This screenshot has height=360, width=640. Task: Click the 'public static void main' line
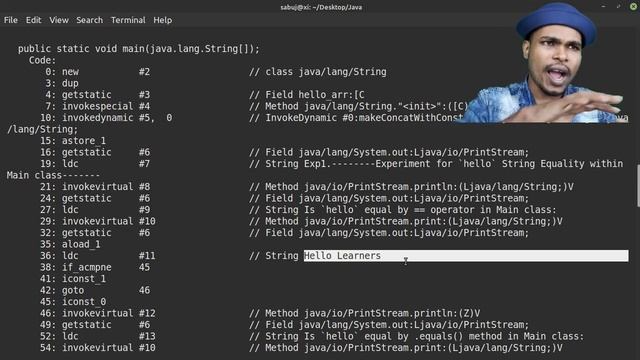[x=139, y=49]
